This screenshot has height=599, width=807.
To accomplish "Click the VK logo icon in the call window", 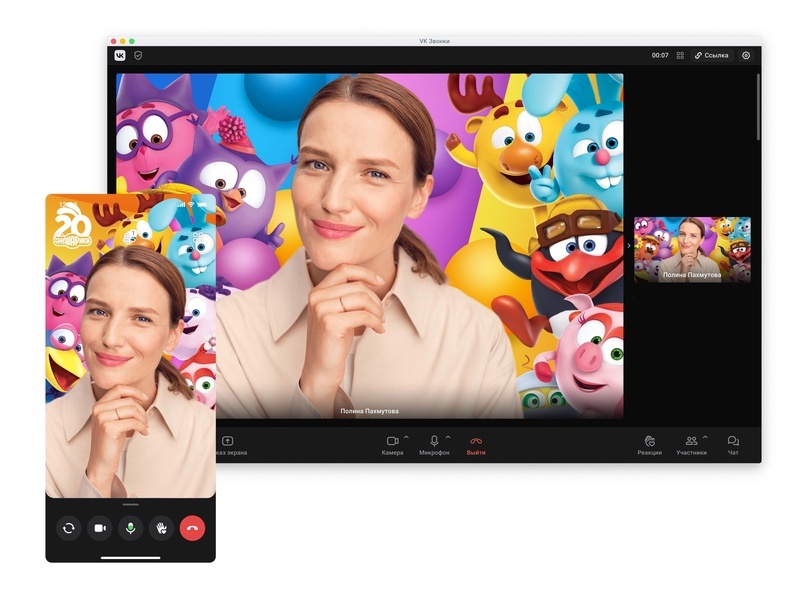I will pyautogui.click(x=120, y=56).
